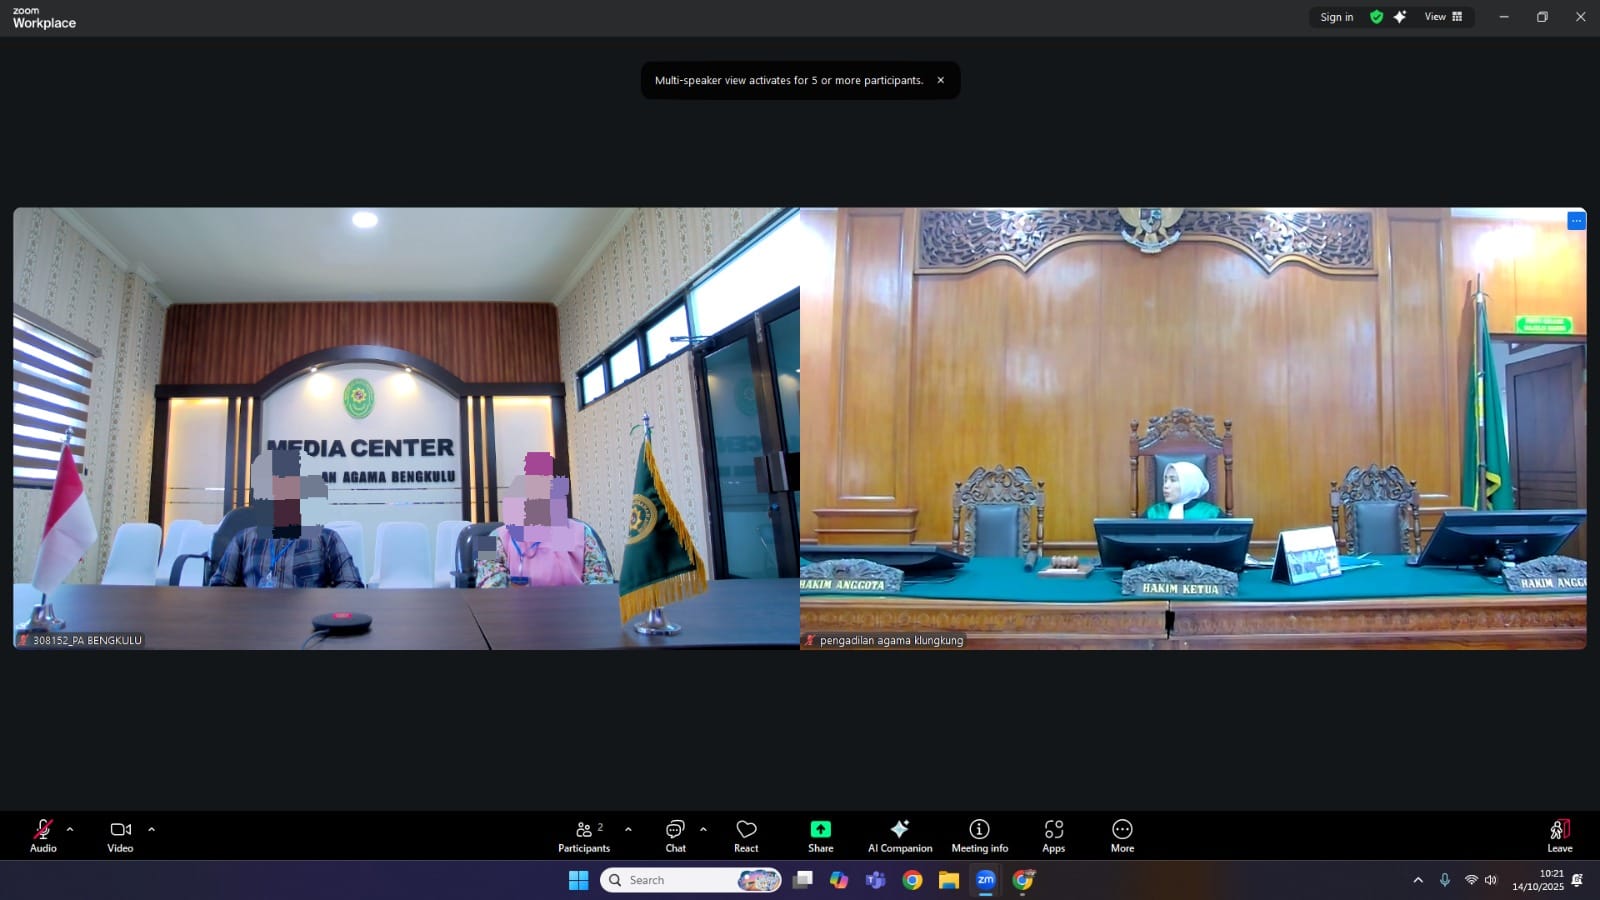Unmute the microphone with Audio button
The image size is (1600, 900).
[43, 835]
